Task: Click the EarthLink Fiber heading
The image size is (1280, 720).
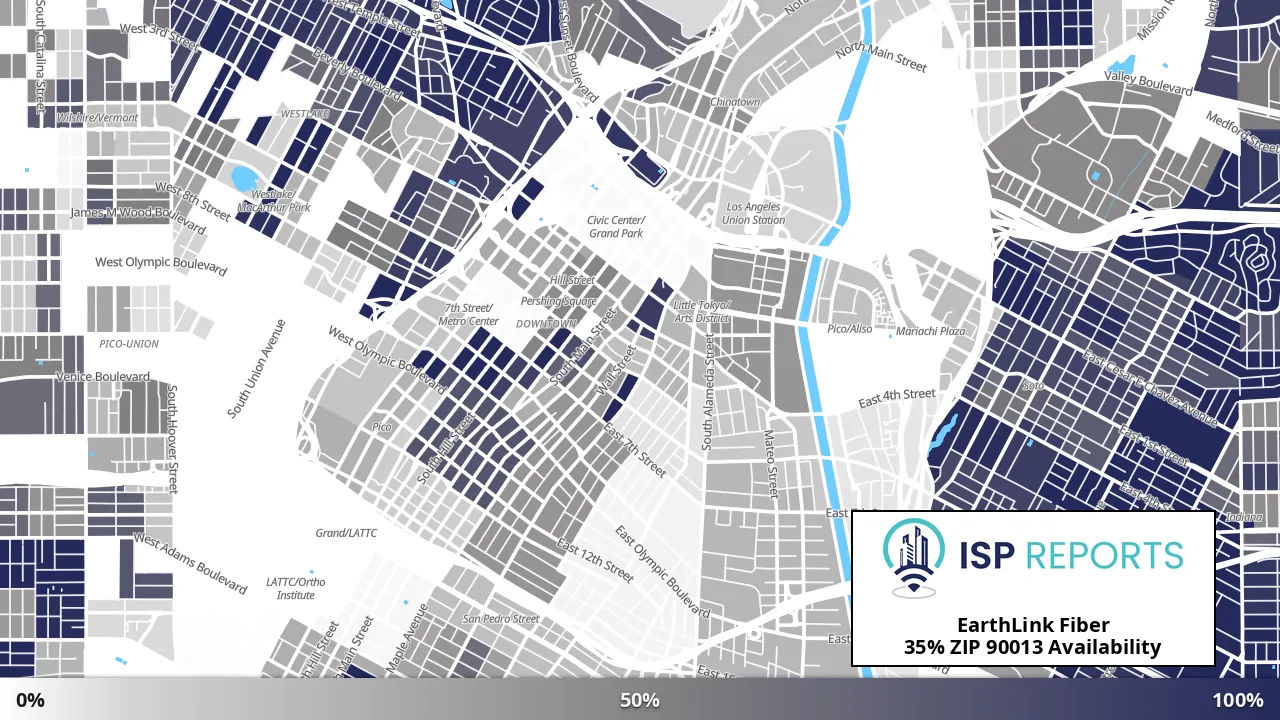Action: [1033, 625]
